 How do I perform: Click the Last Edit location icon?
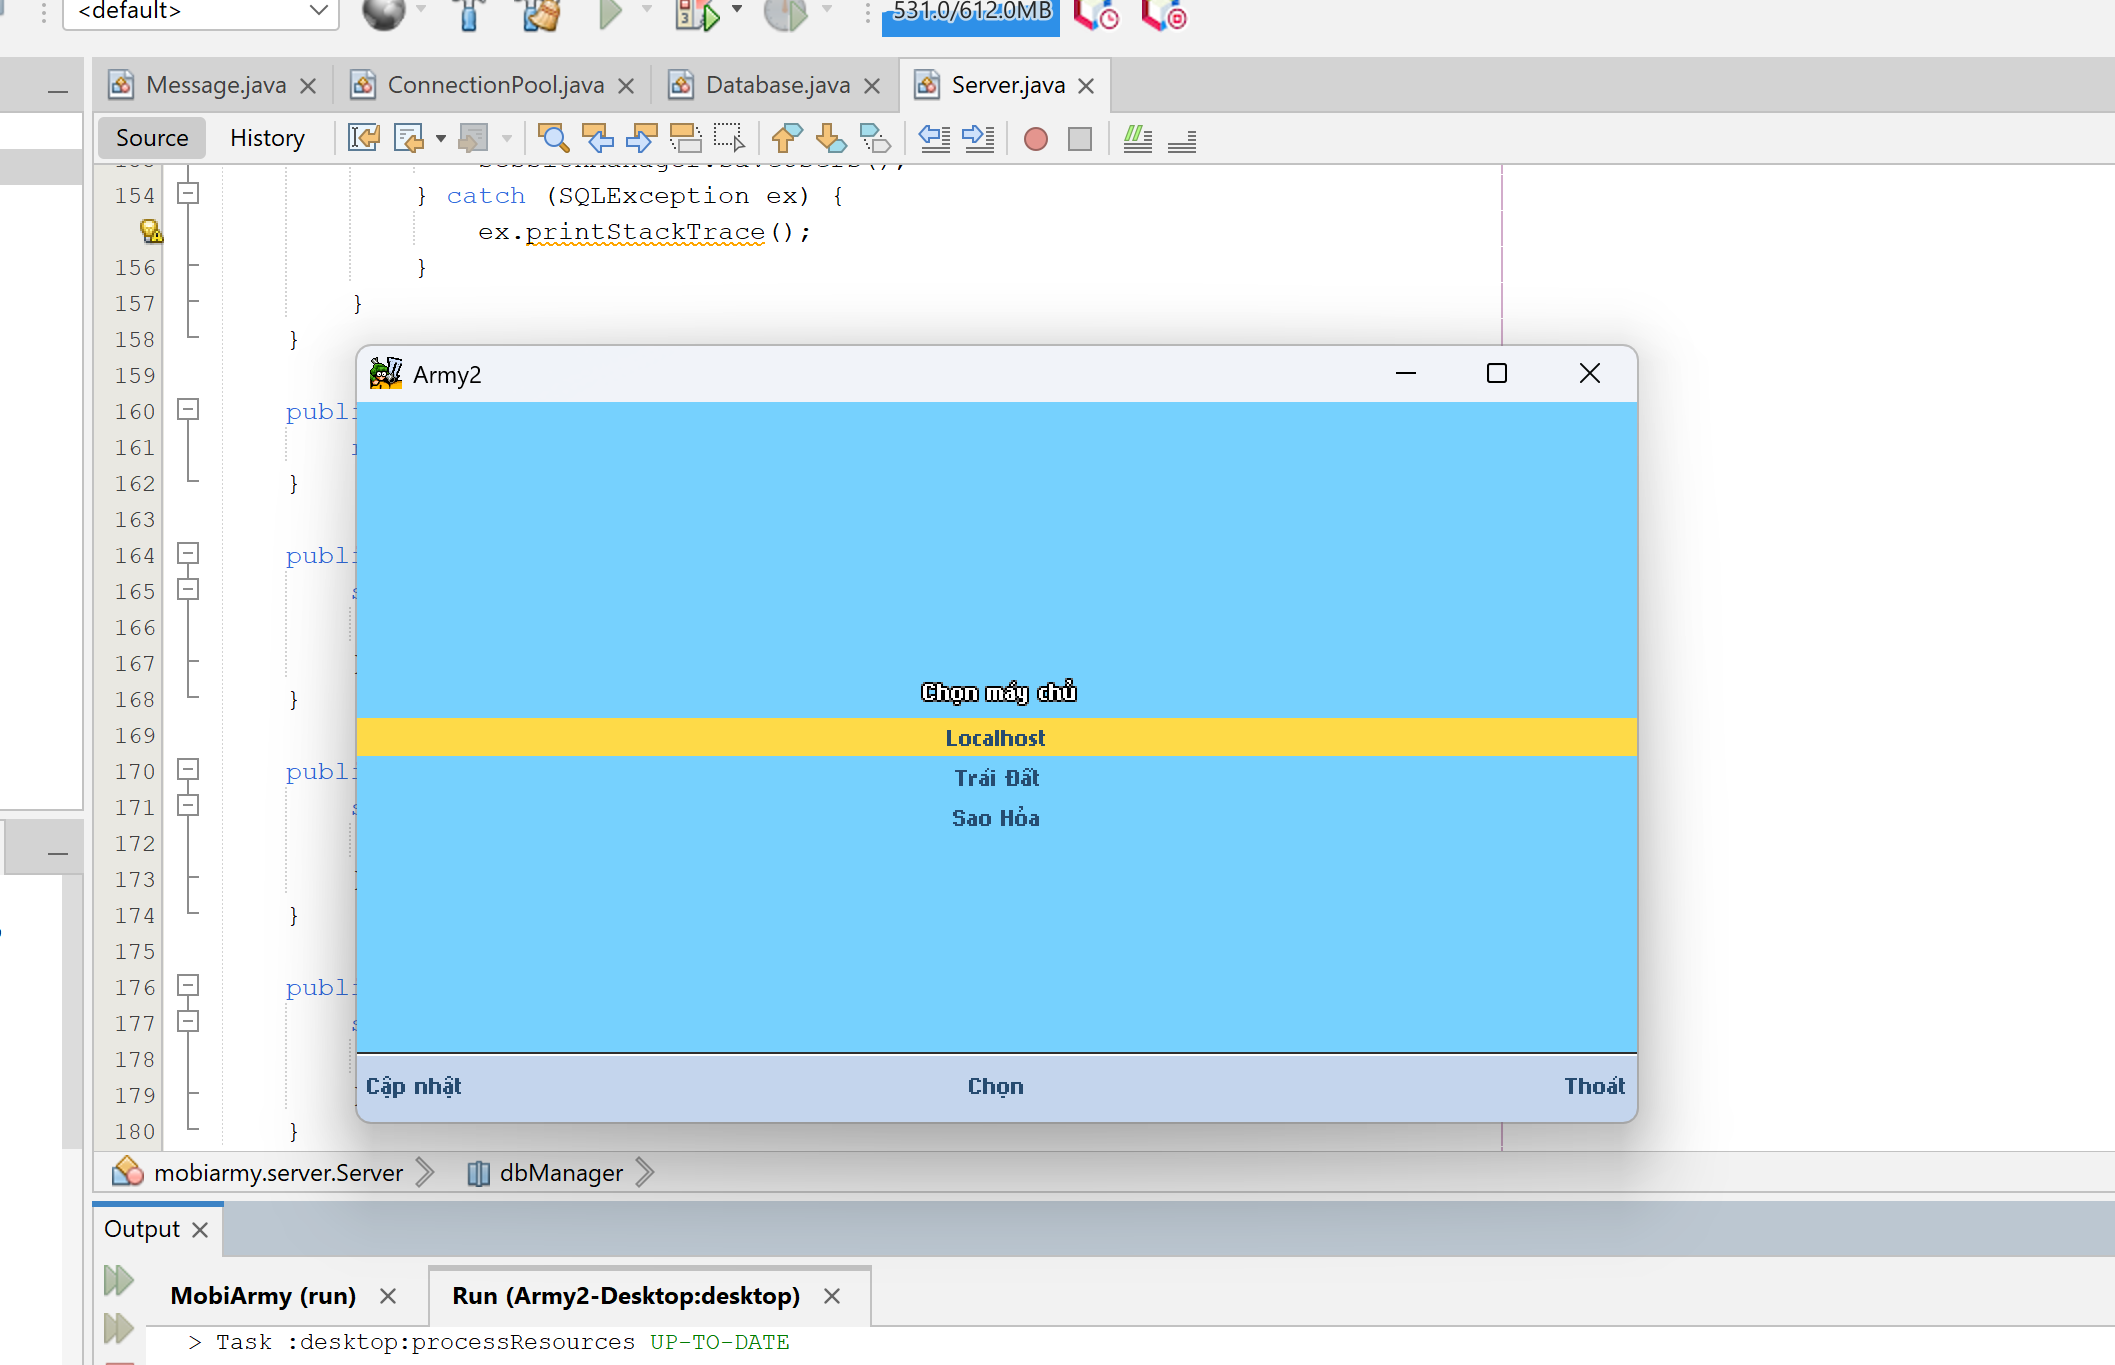(x=364, y=138)
